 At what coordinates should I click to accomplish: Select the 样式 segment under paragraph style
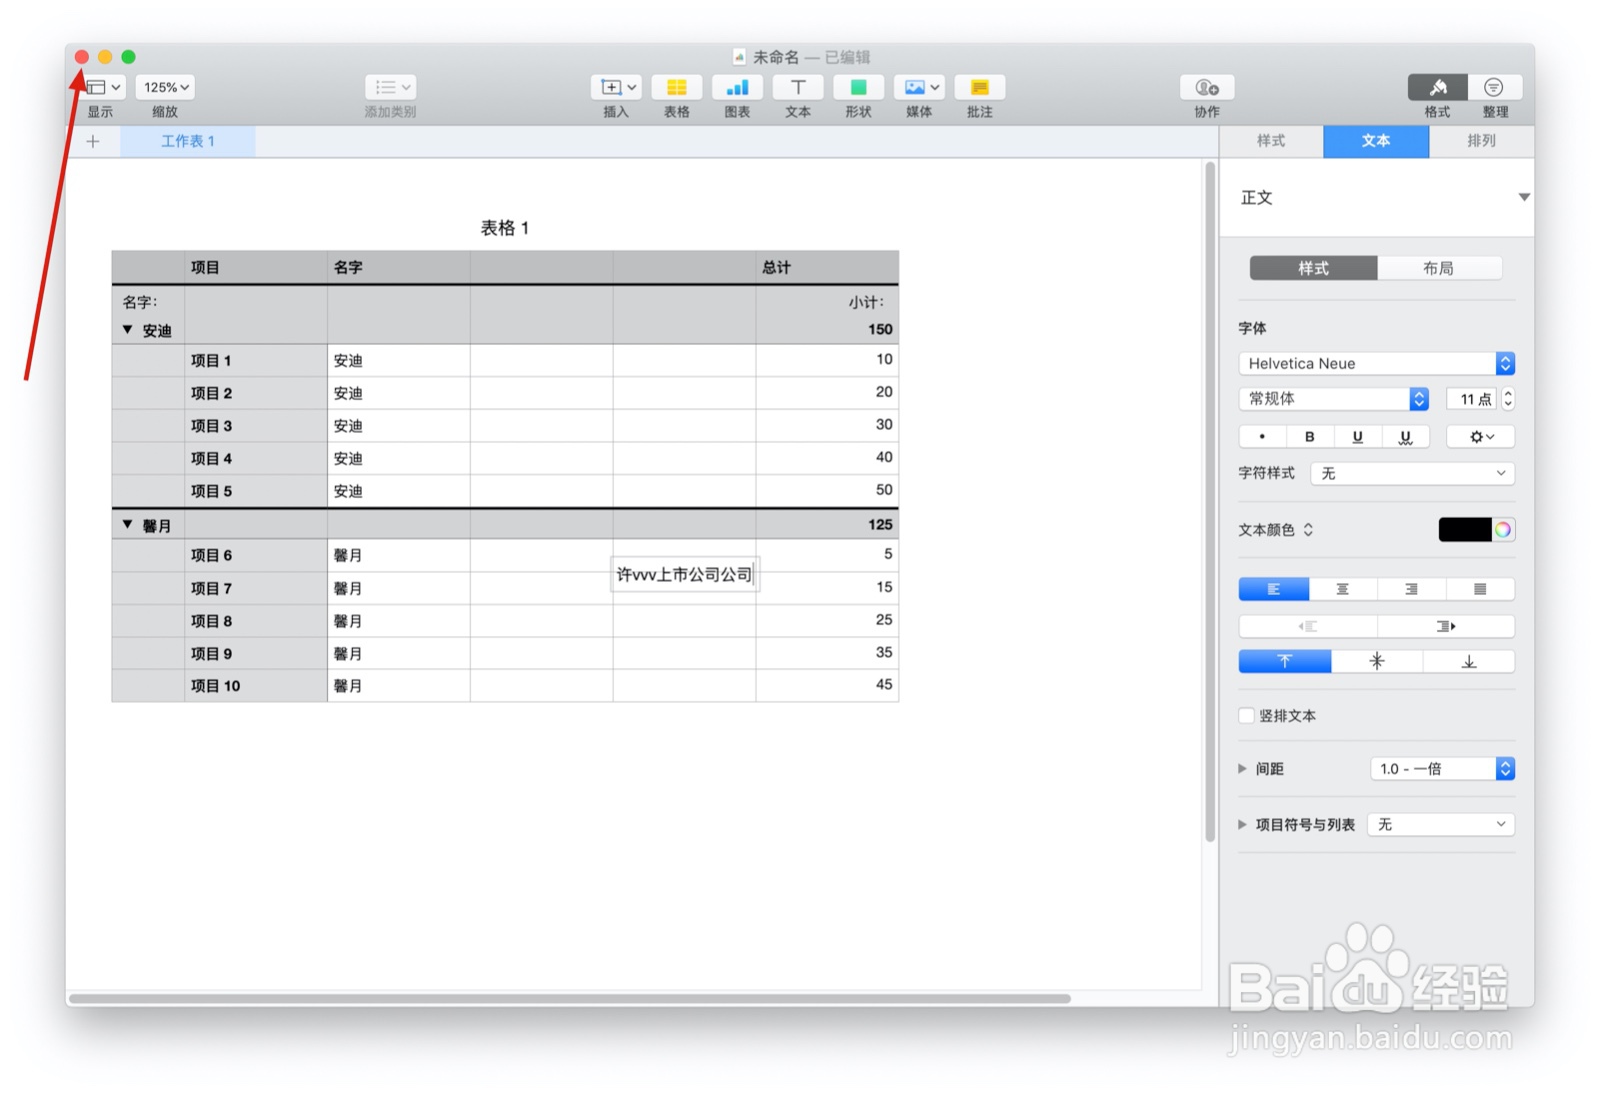point(1313,268)
